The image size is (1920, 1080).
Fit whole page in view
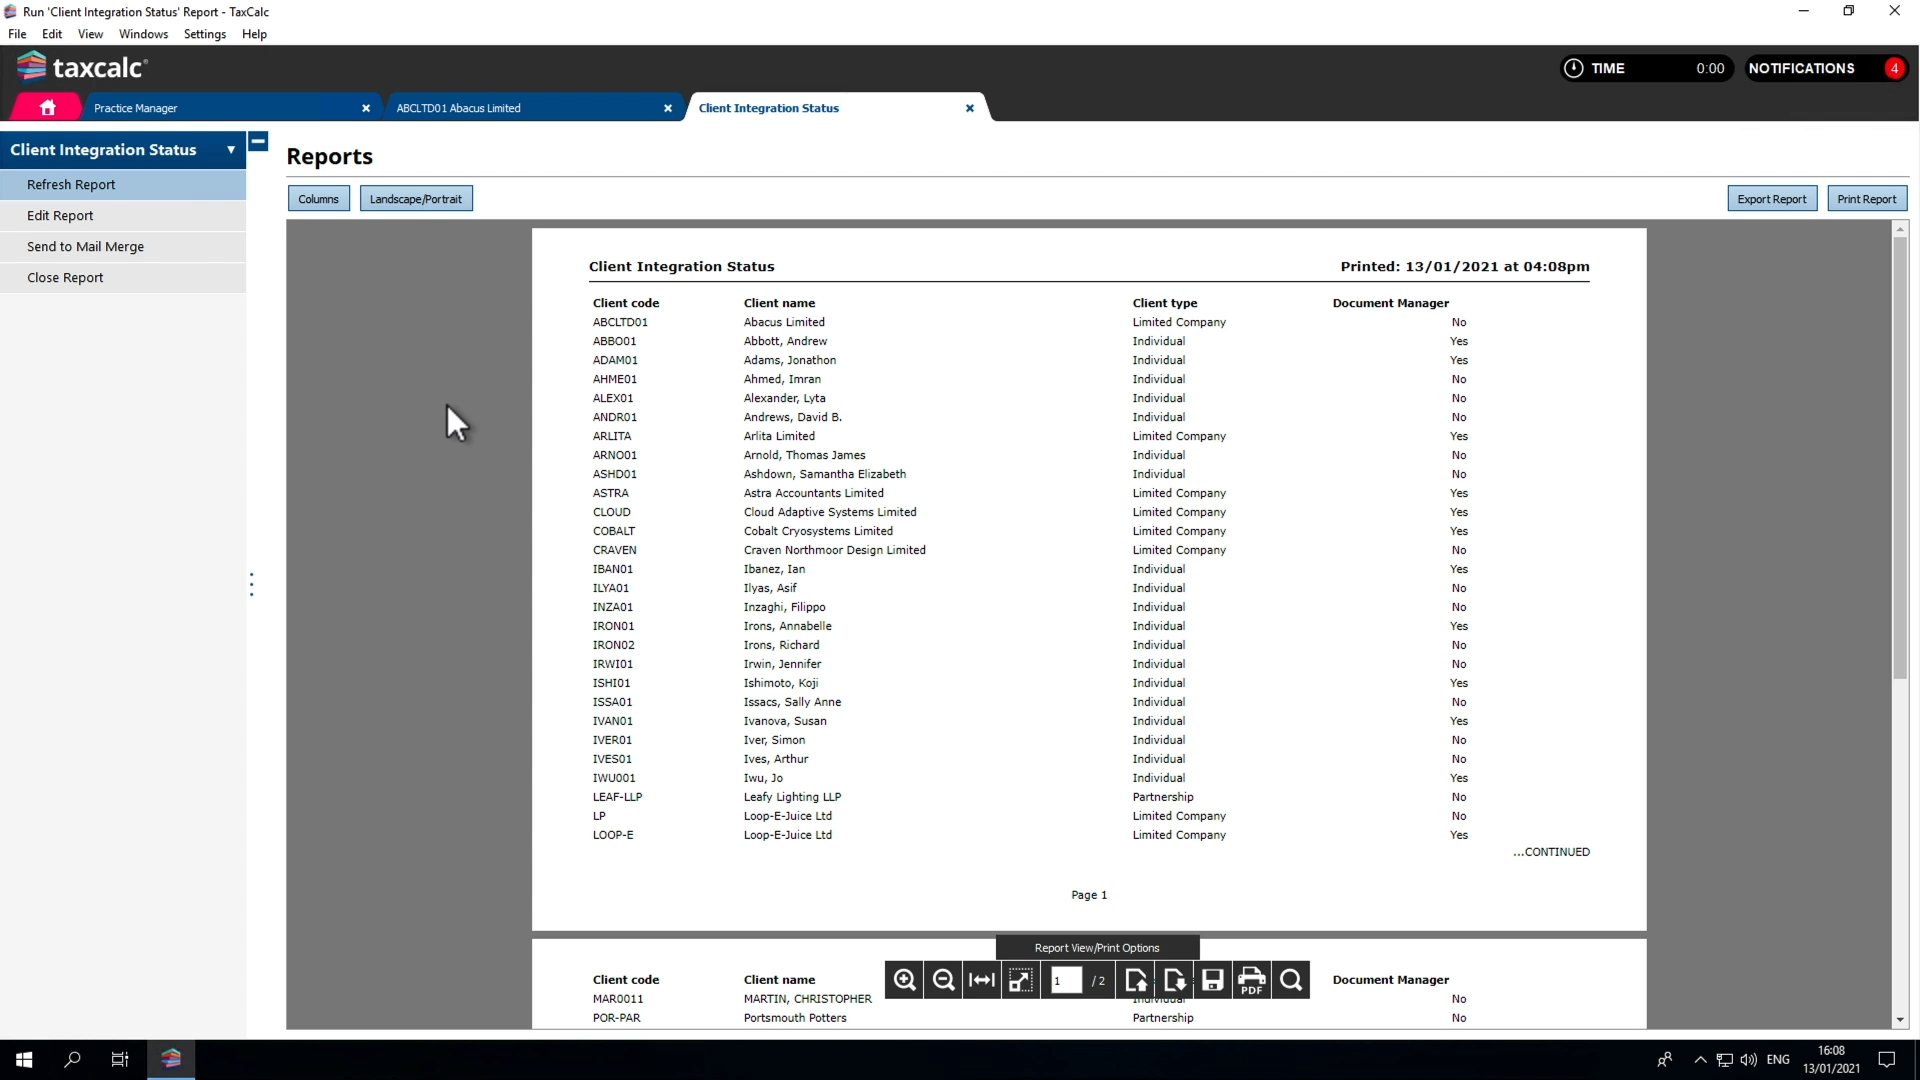click(x=1020, y=980)
